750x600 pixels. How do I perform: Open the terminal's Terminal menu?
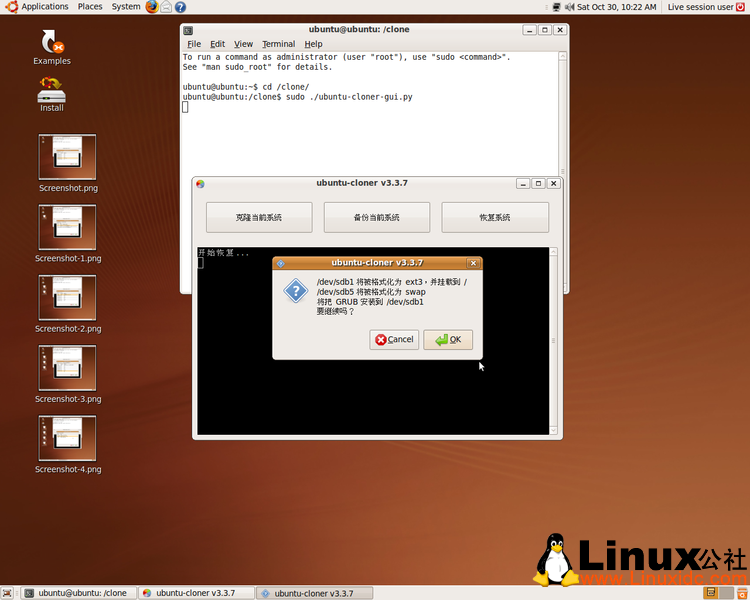pyautogui.click(x=278, y=44)
